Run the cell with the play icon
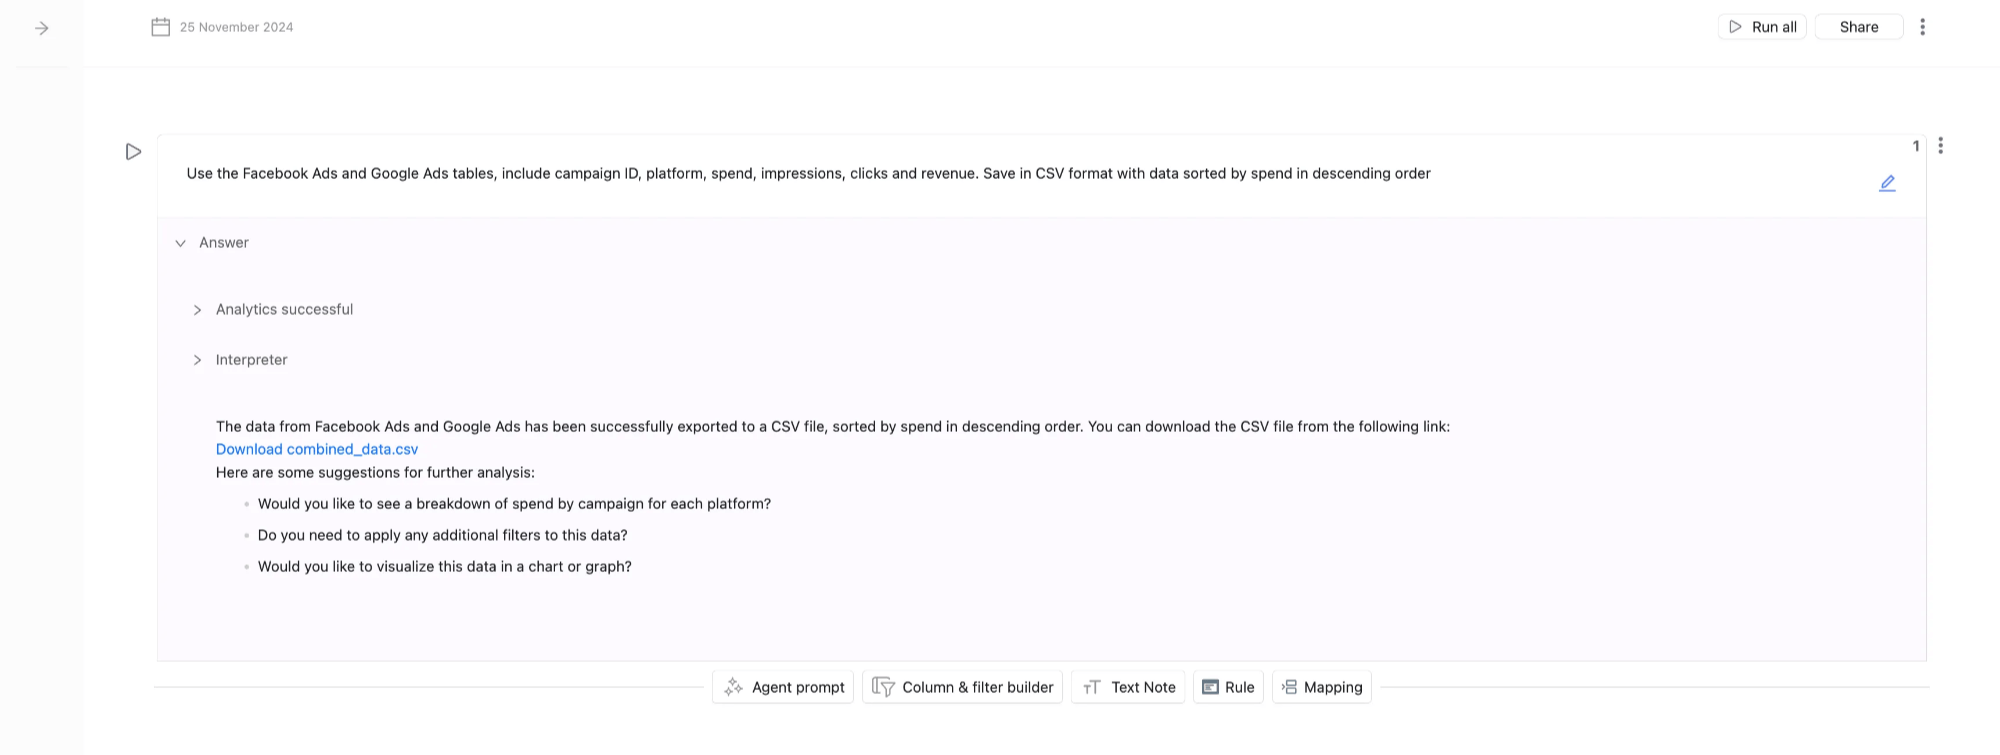This screenshot has height=755, width=2000. click(133, 152)
